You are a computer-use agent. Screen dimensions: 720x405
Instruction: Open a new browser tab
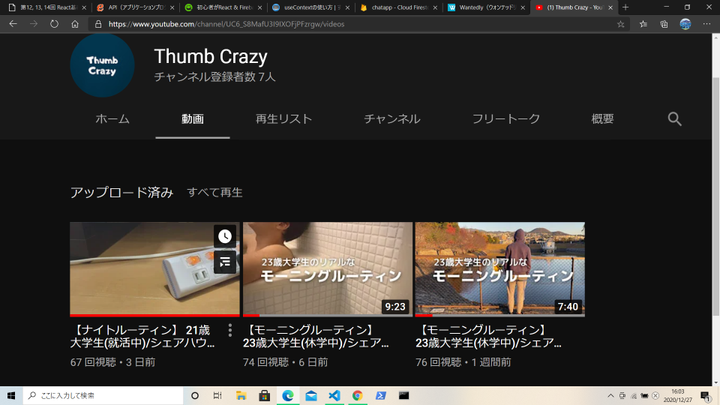pos(625,7)
